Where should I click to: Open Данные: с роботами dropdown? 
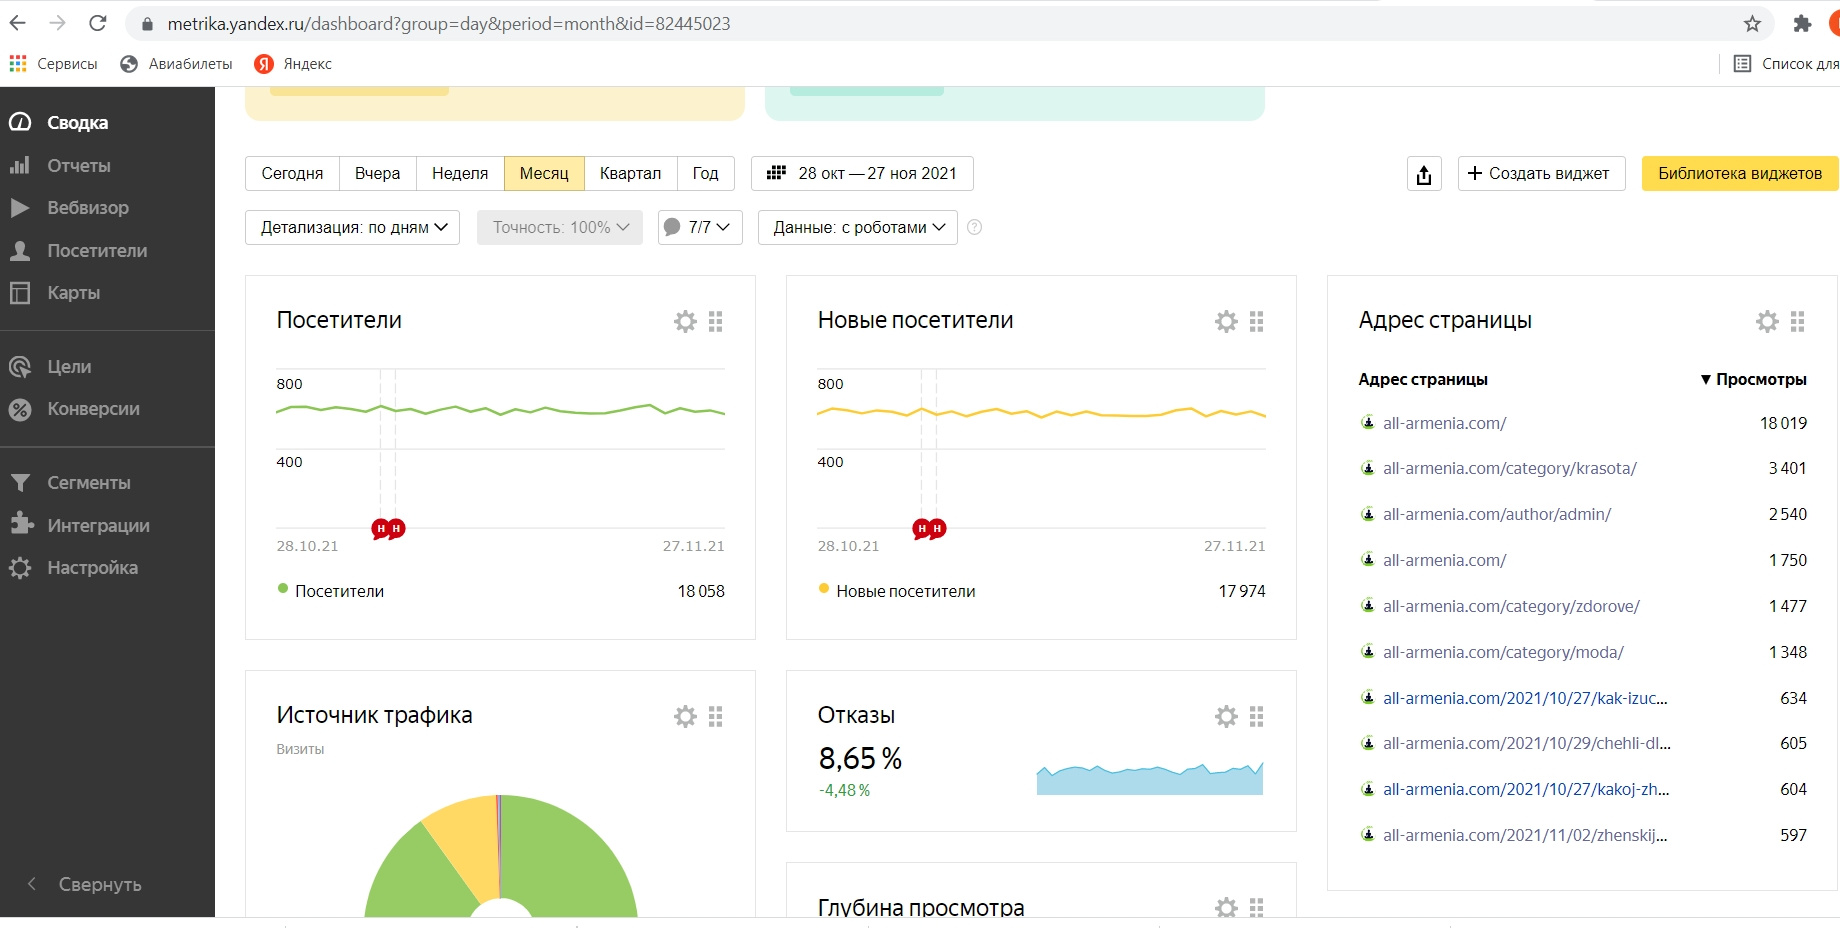pos(857,228)
